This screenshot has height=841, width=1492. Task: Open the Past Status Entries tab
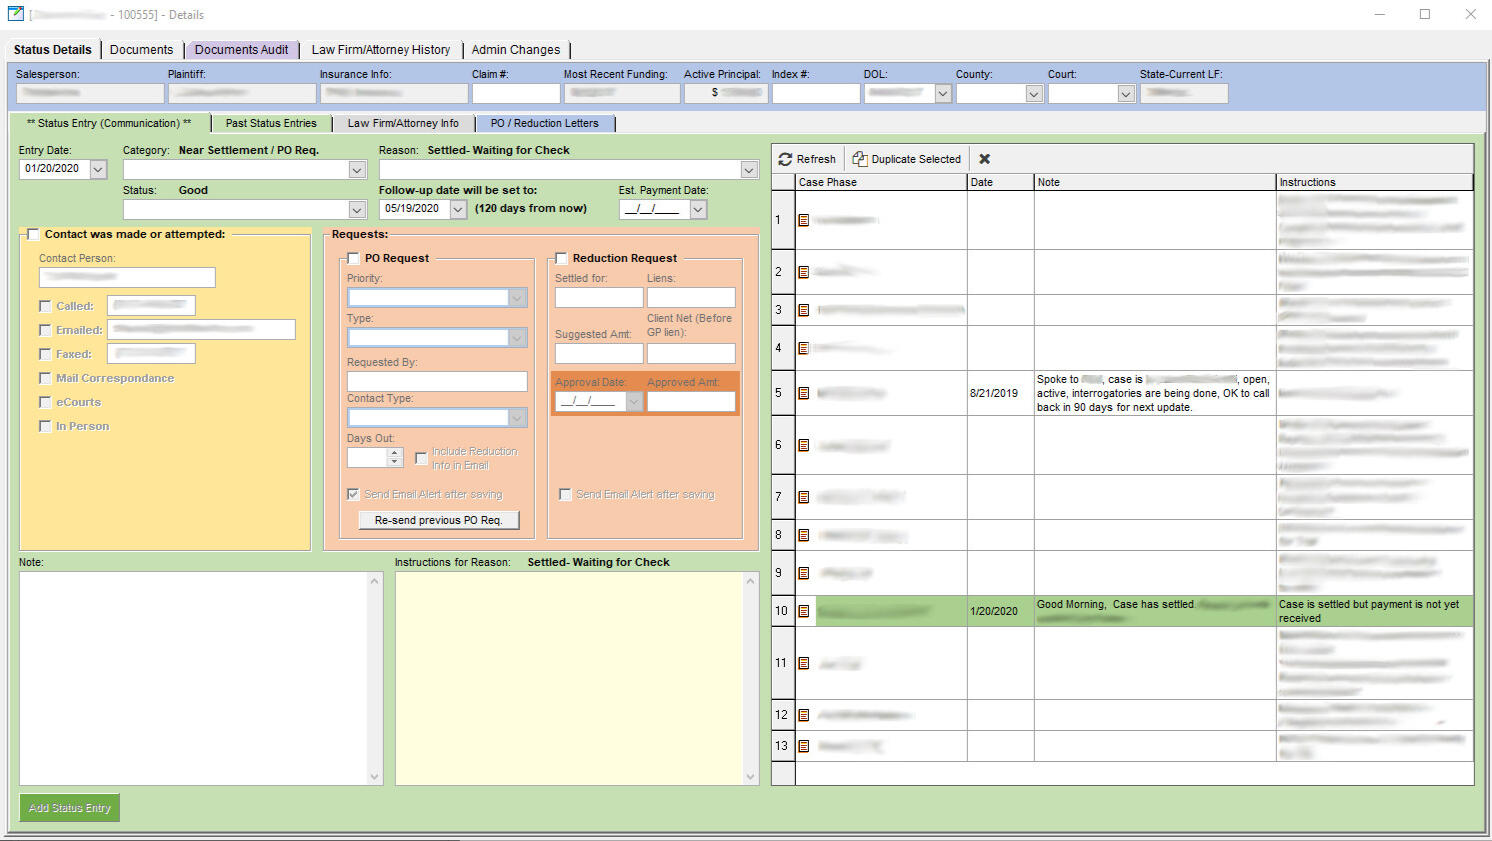(x=271, y=123)
